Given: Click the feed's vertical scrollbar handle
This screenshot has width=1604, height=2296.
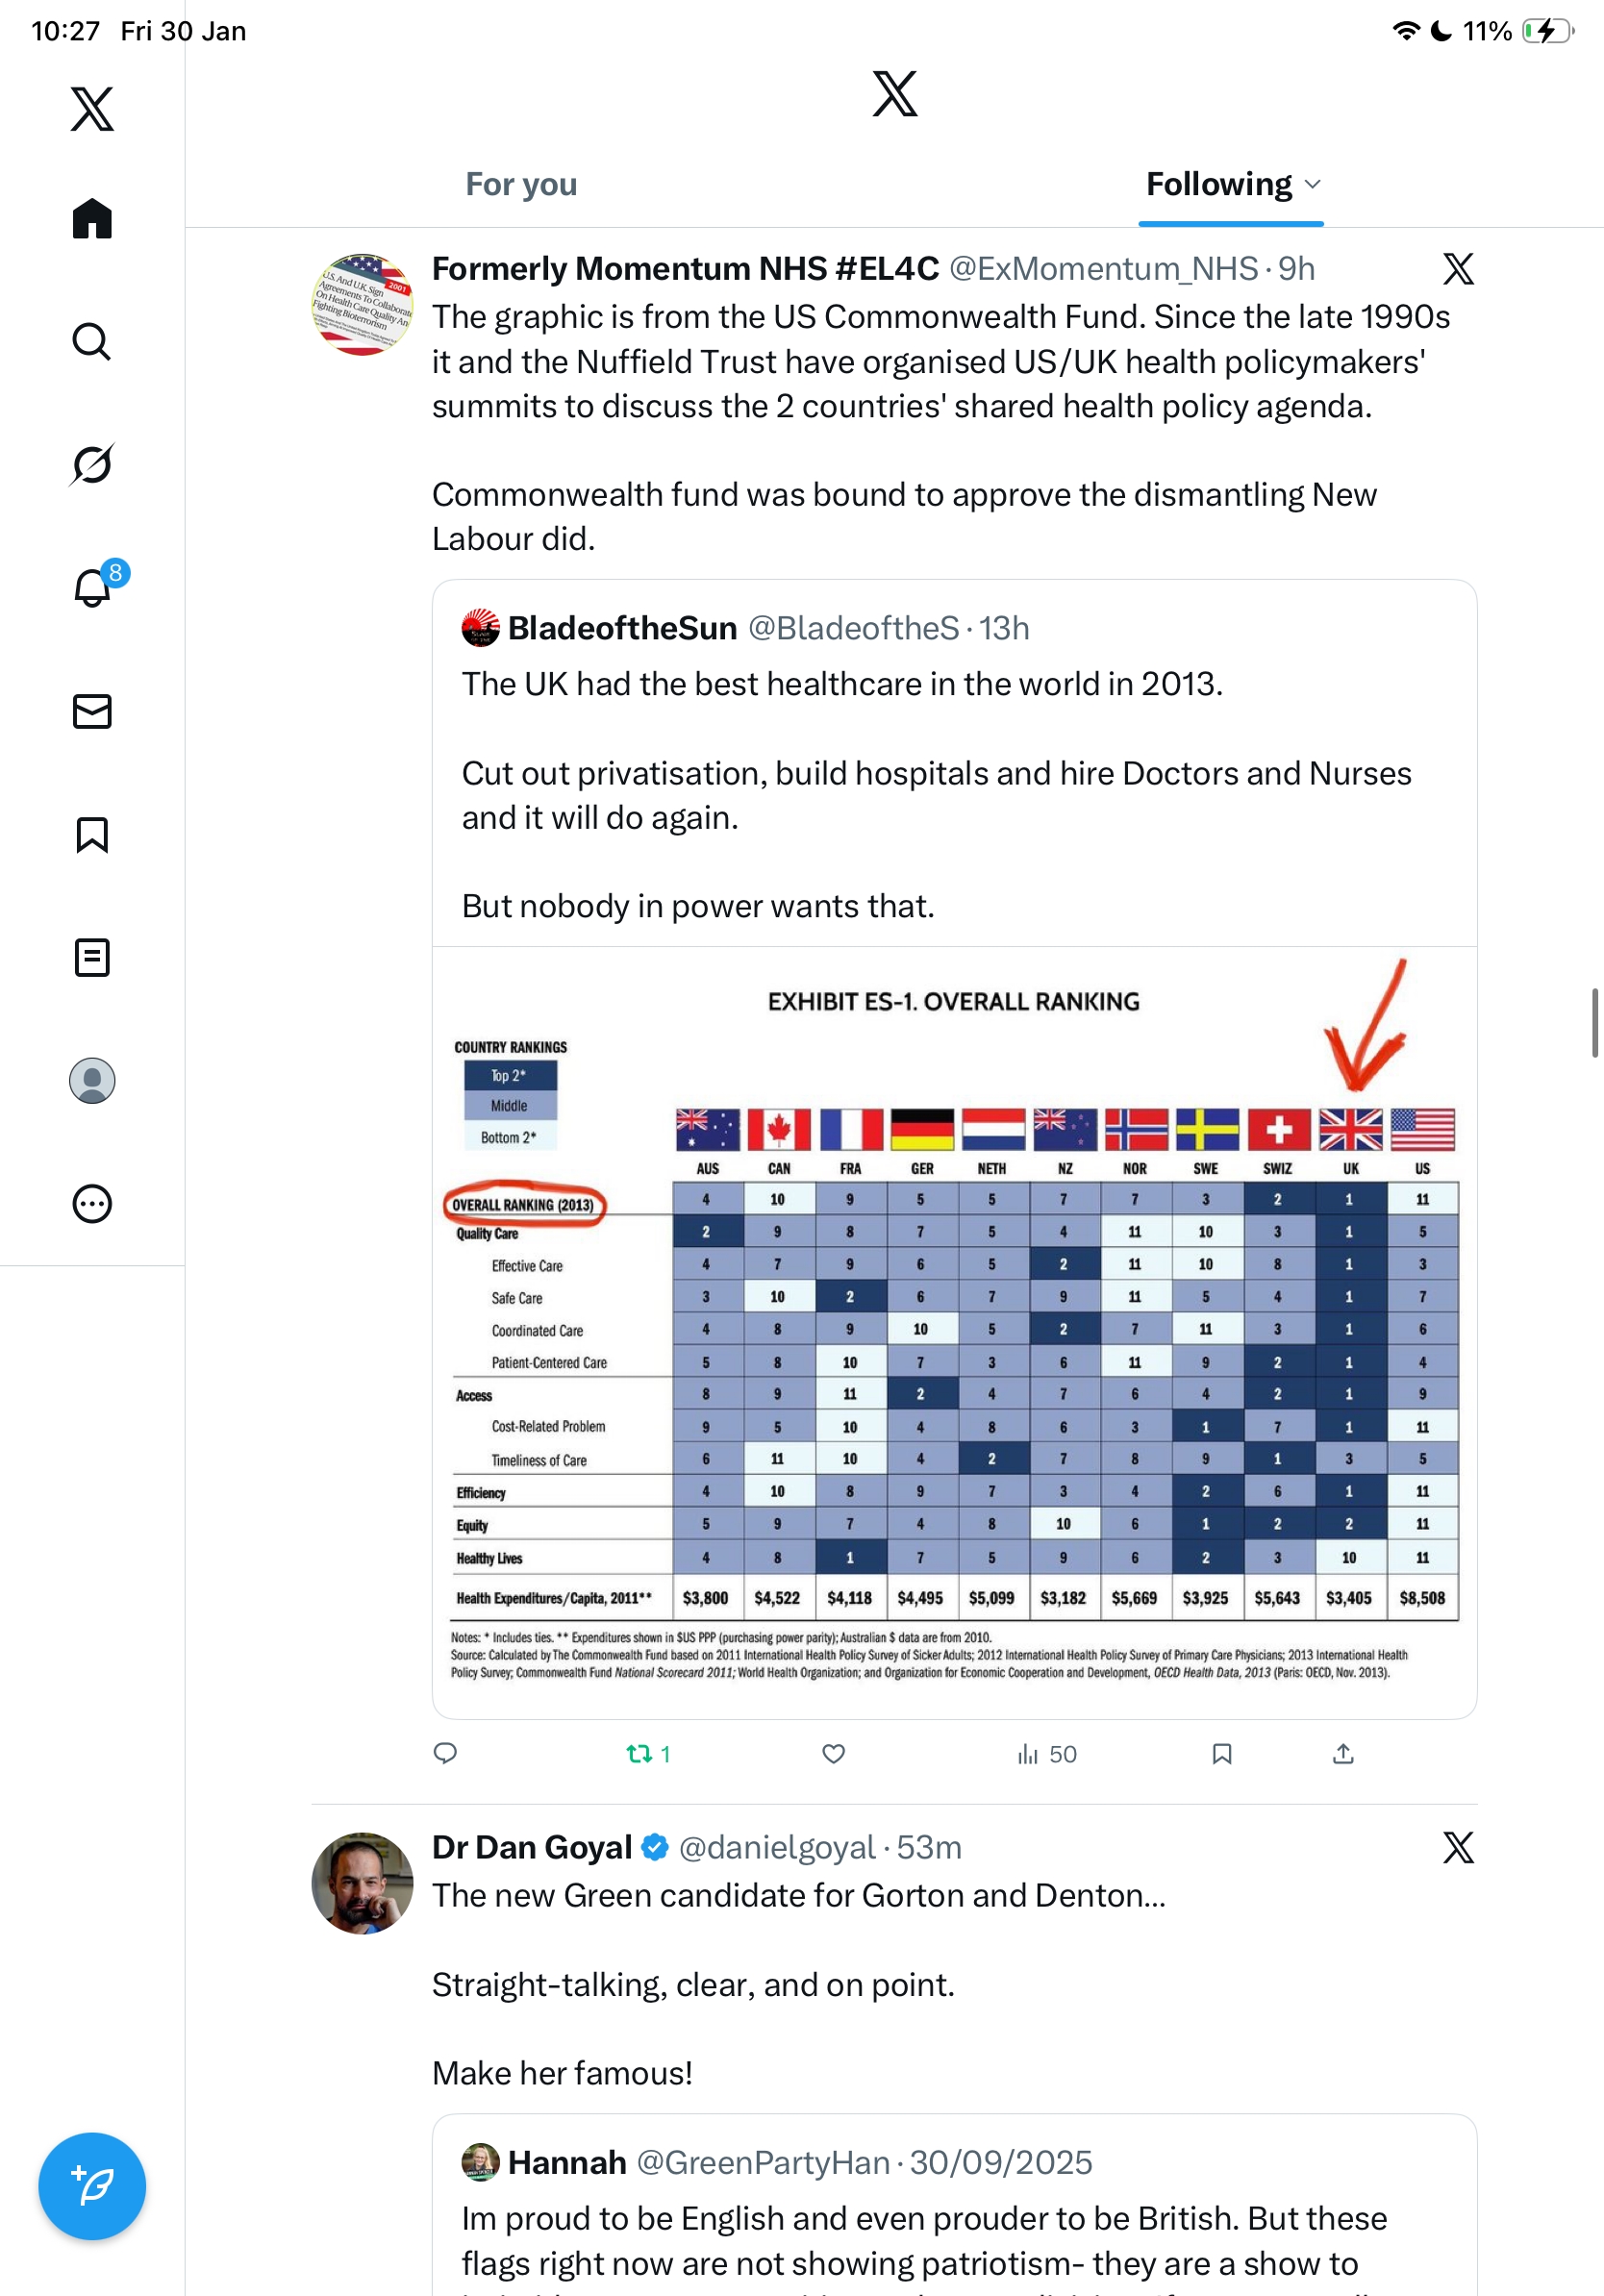Looking at the screenshot, I should point(1595,1021).
